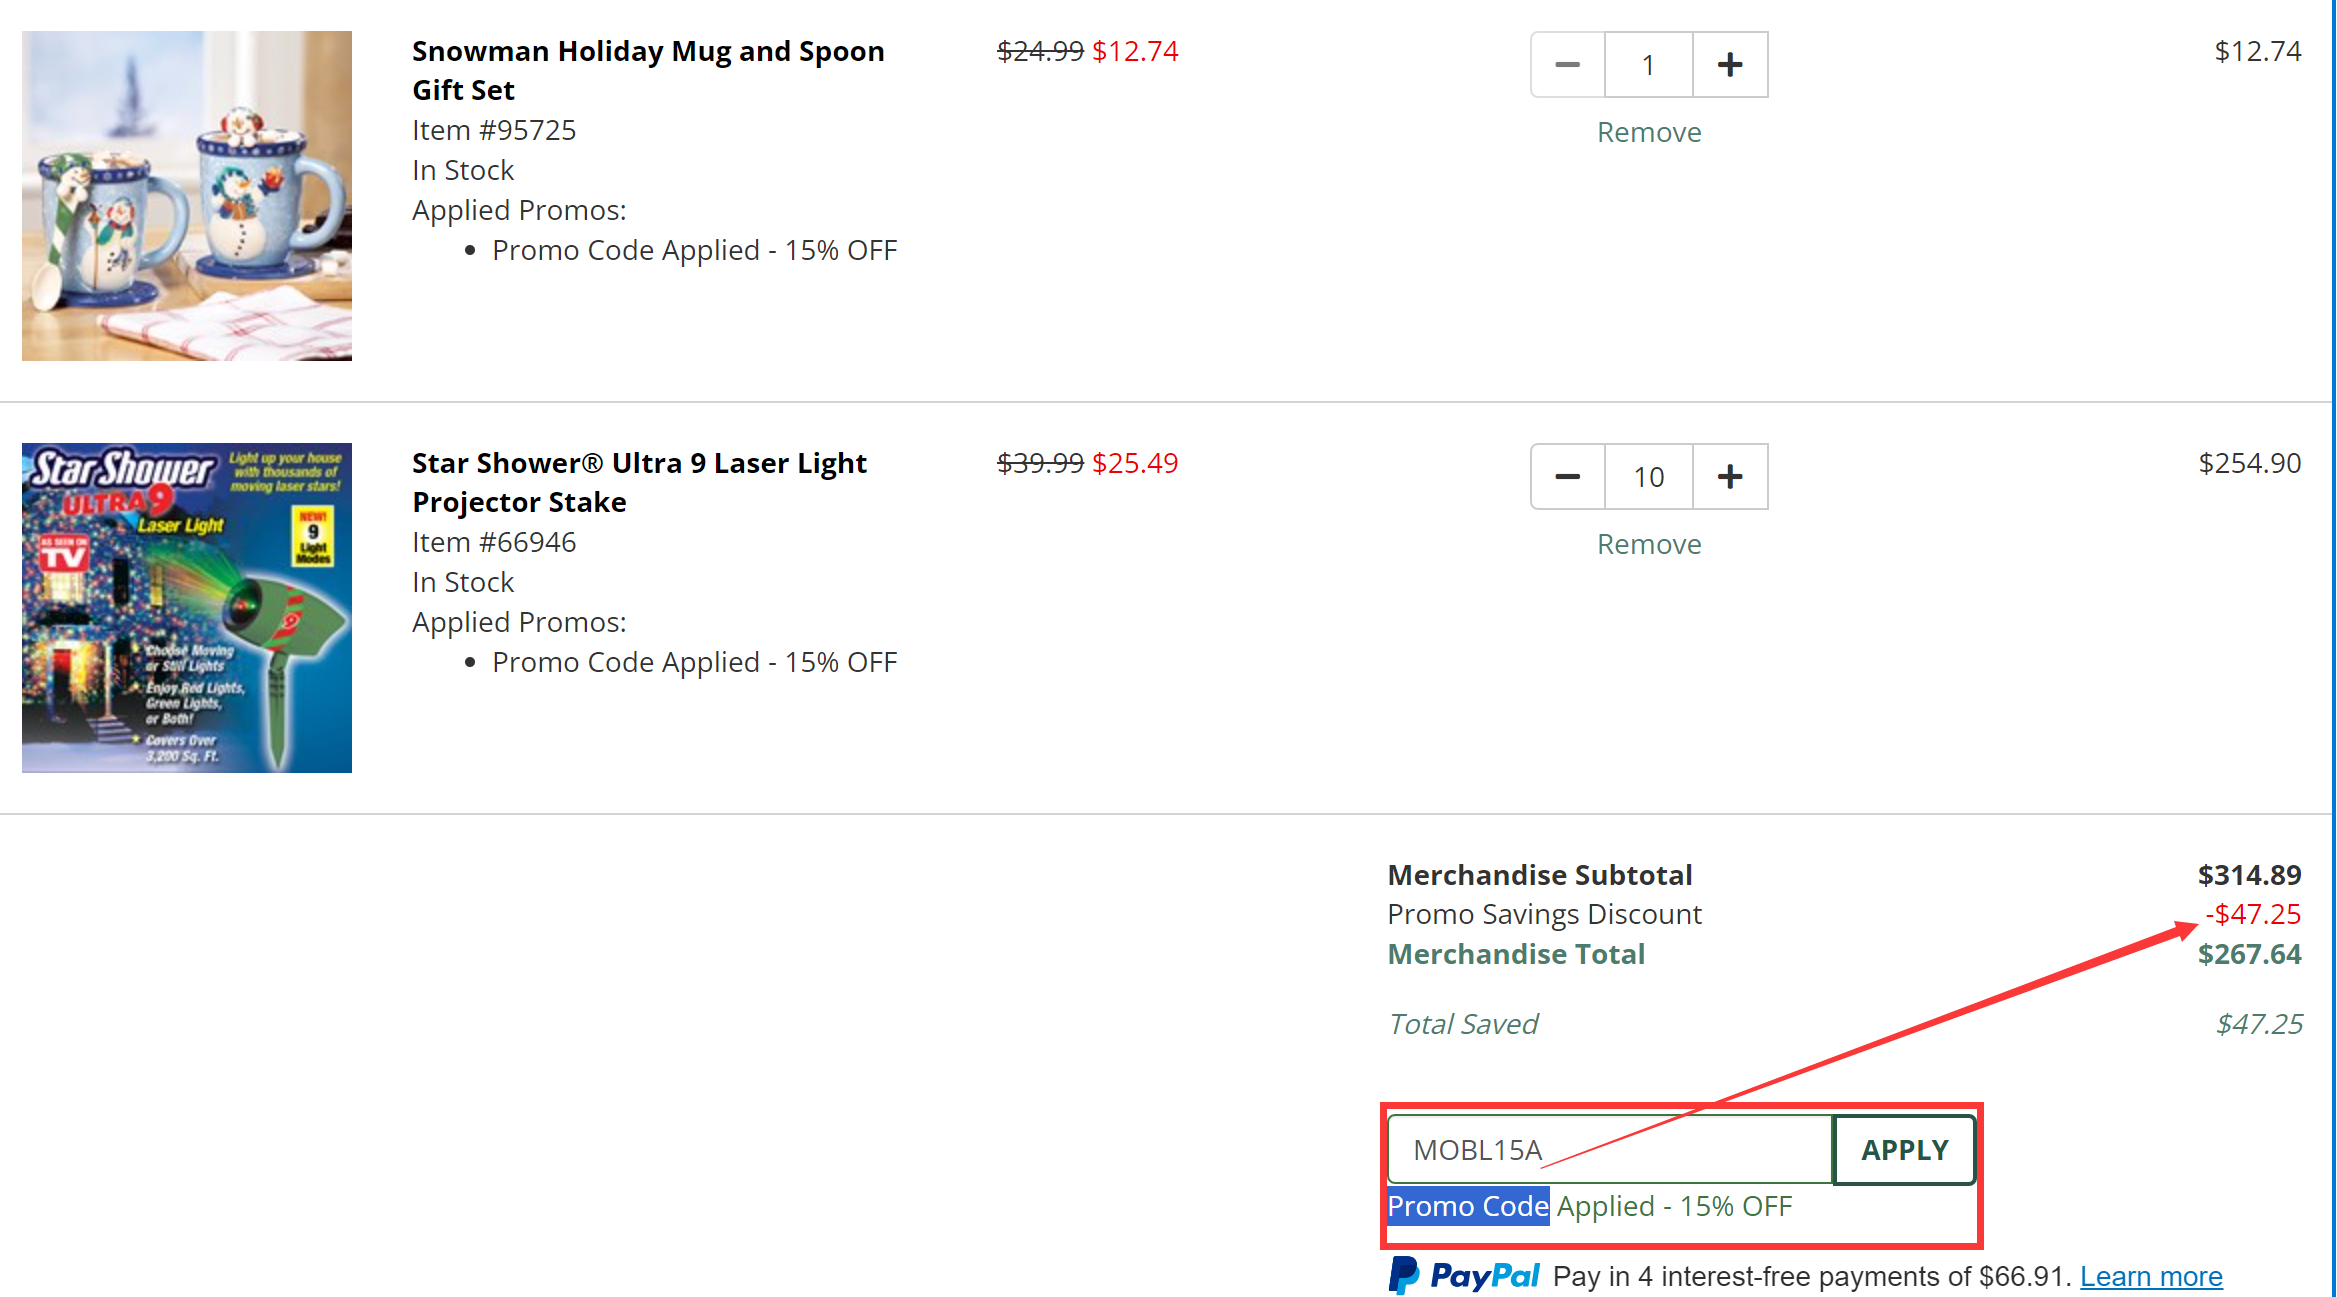The height and width of the screenshot is (1297, 2337).
Task: Remove the Star Shower Laser Light item
Action: (1648, 544)
